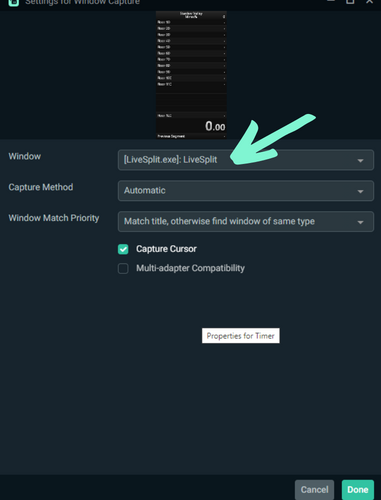381x500 pixels.
Task: Enable Multi-adapter Compatibility checkbox
Action: click(x=123, y=268)
